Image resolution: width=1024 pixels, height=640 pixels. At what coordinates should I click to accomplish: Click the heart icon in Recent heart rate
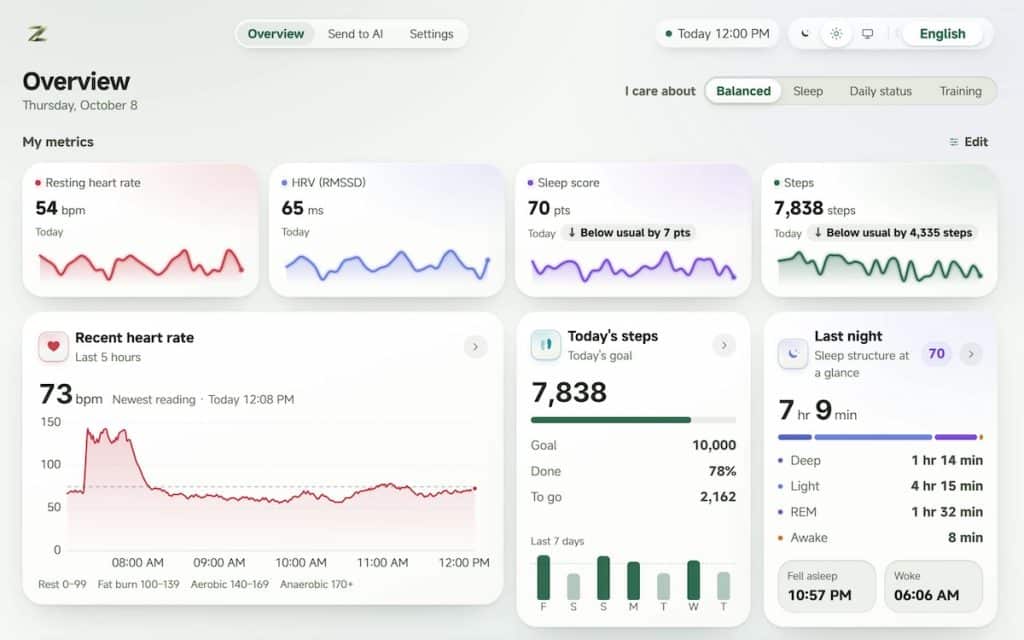(54, 346)
